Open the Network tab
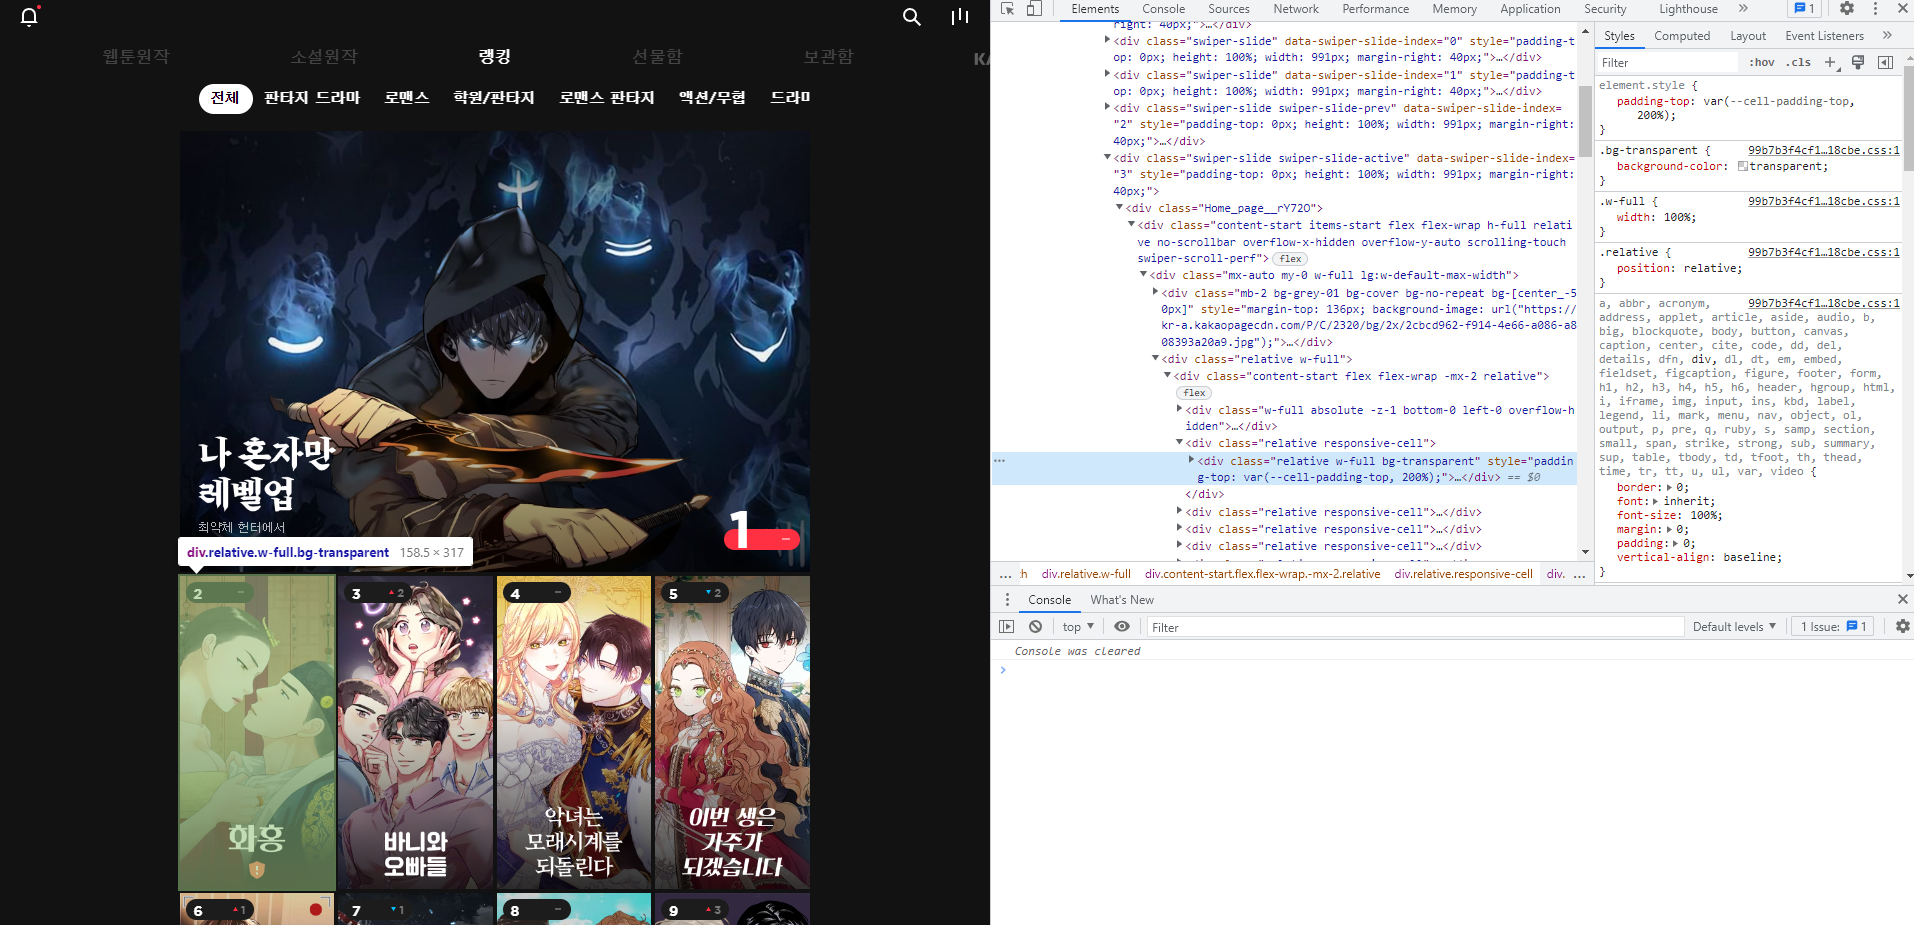1914x925 pixels. pyautogui.click(x=1296, y=9)
